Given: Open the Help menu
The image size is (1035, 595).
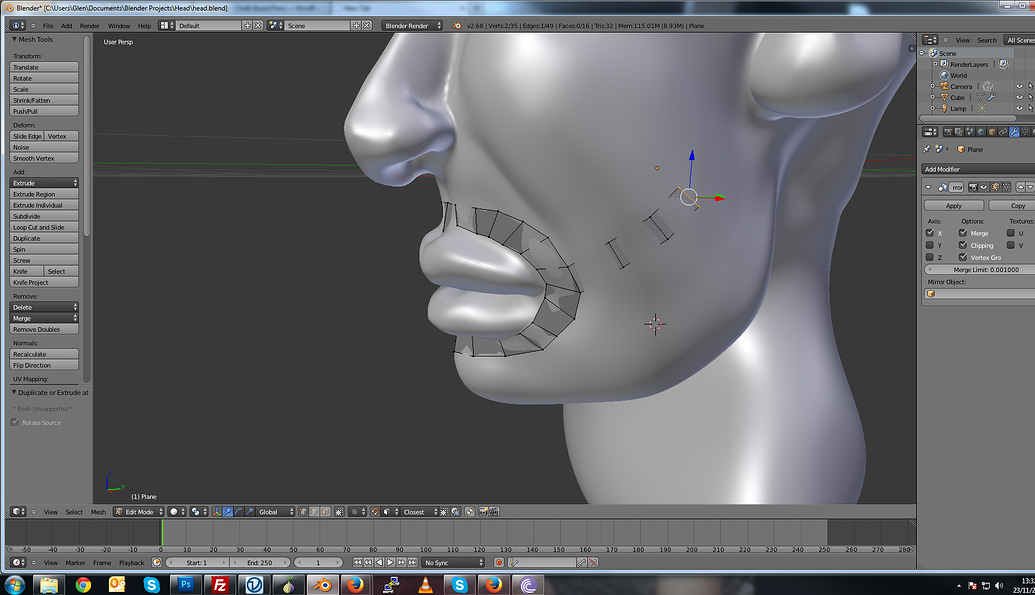Looking at the screenshot, I should (144, 26).
